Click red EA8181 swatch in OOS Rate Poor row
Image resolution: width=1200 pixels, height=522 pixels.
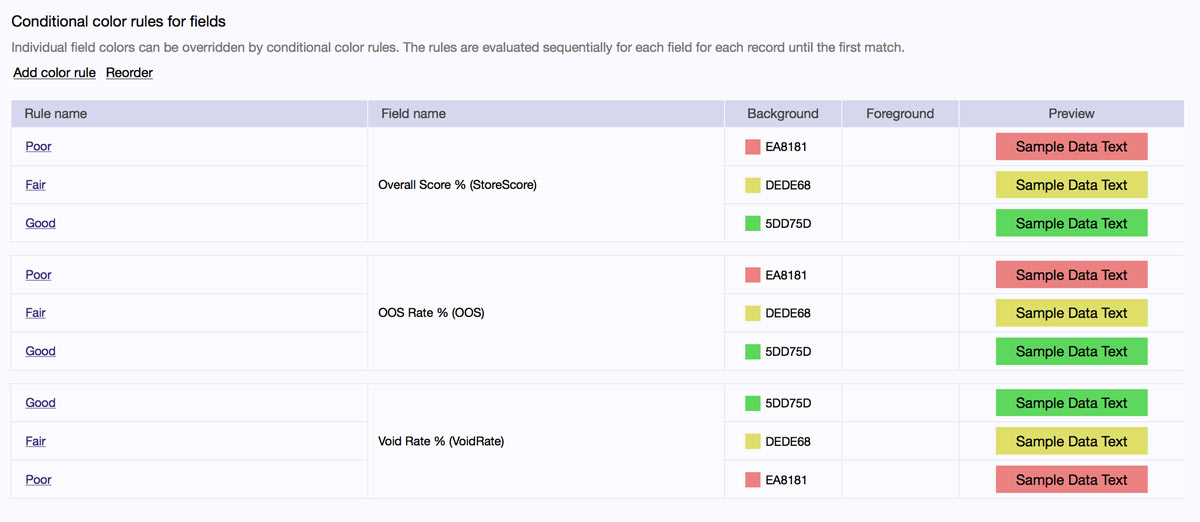pyautogui.click(x=753, y=275)
